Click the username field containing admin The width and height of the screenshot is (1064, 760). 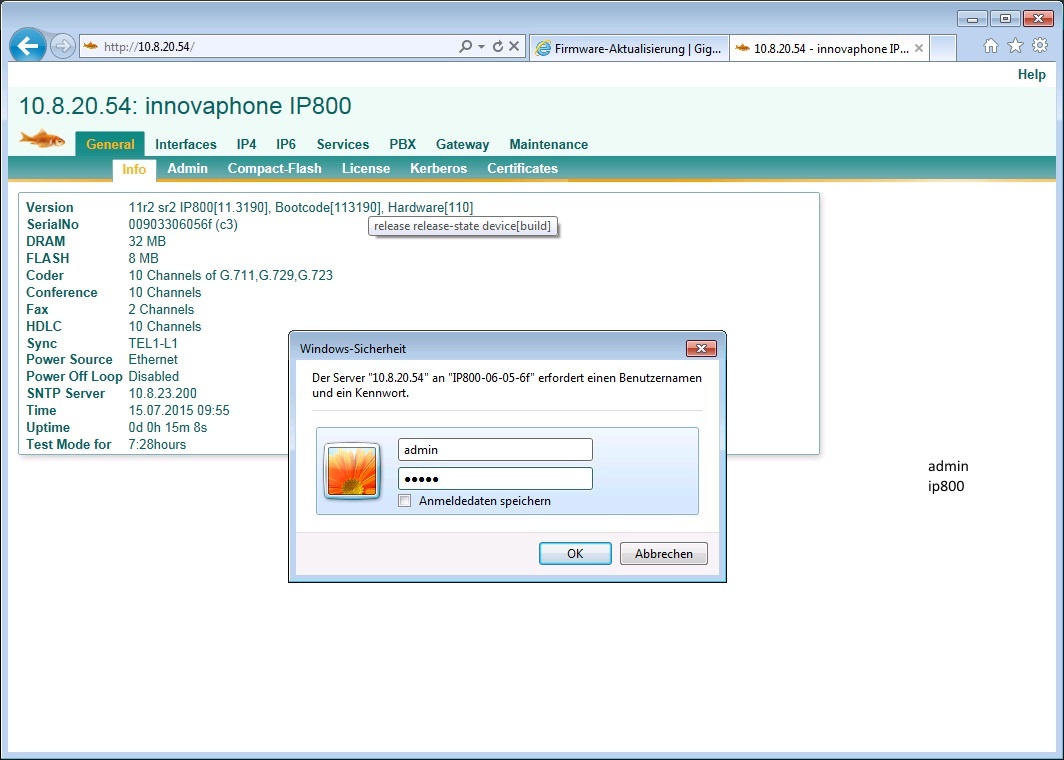coord(495,449)
